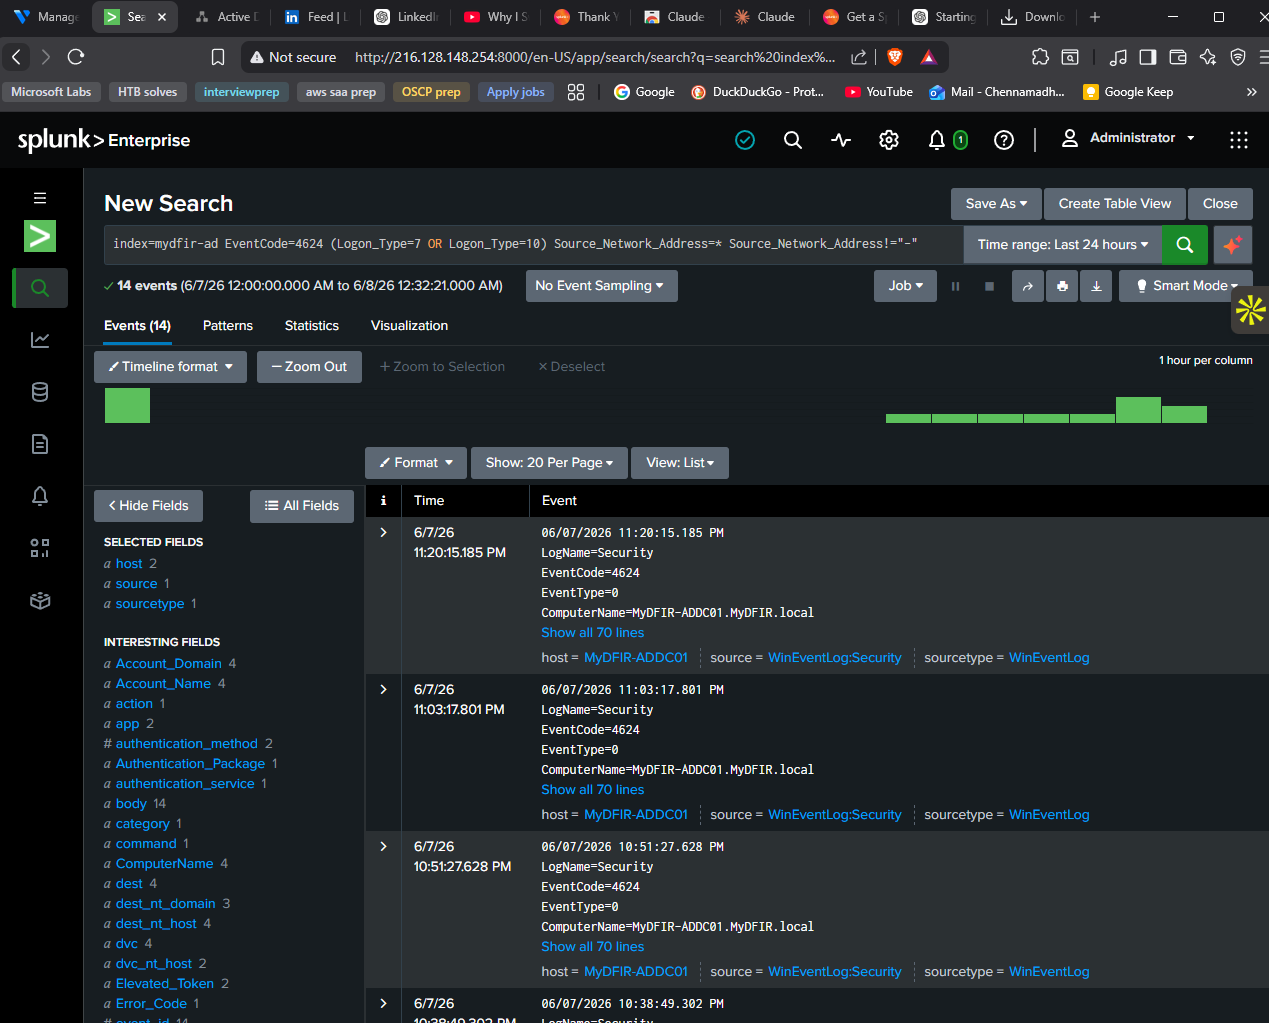The image size is (1269, 1023).
Task: Open View List dropdown
Action: tap(680, 463)
